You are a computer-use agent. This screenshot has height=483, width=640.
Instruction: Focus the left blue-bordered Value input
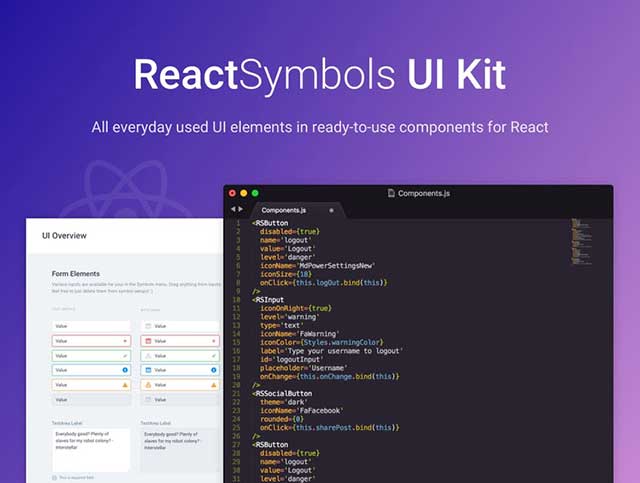point(91,370)
